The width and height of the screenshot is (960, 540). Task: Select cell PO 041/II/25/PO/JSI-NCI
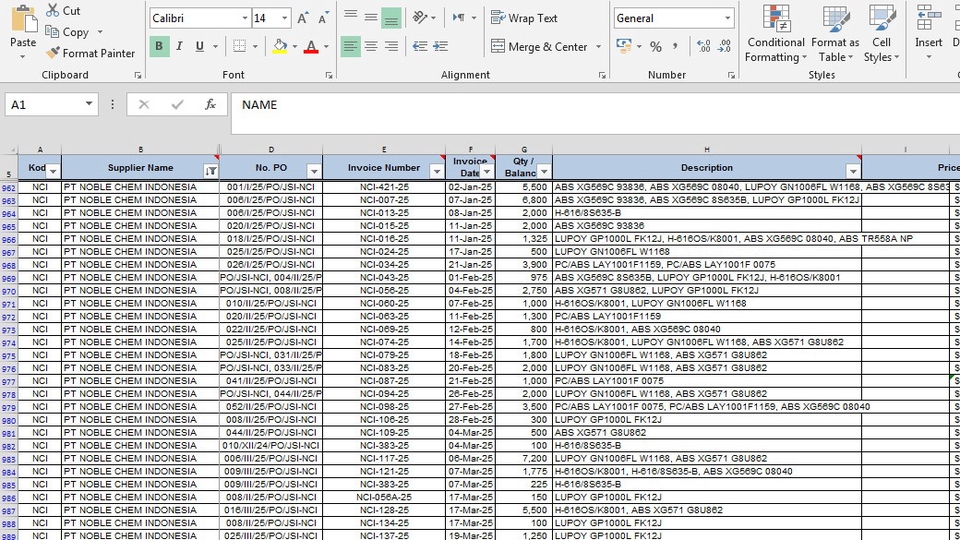pyautogui.click(x=271, y=381)
